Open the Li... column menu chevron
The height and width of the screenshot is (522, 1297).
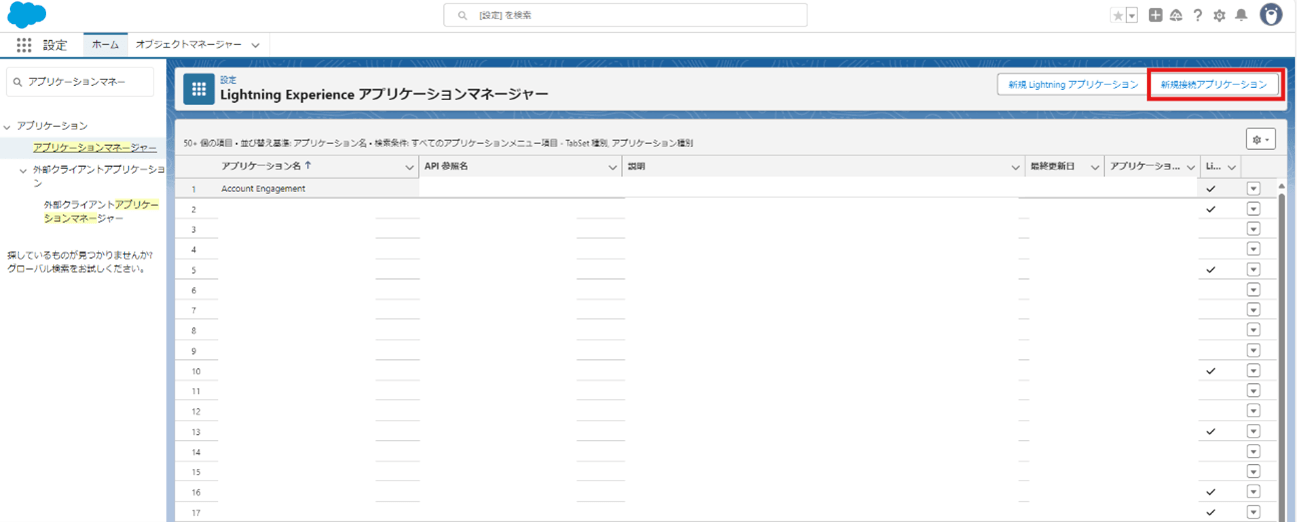pyautogui.click(x=1232, y=167)
